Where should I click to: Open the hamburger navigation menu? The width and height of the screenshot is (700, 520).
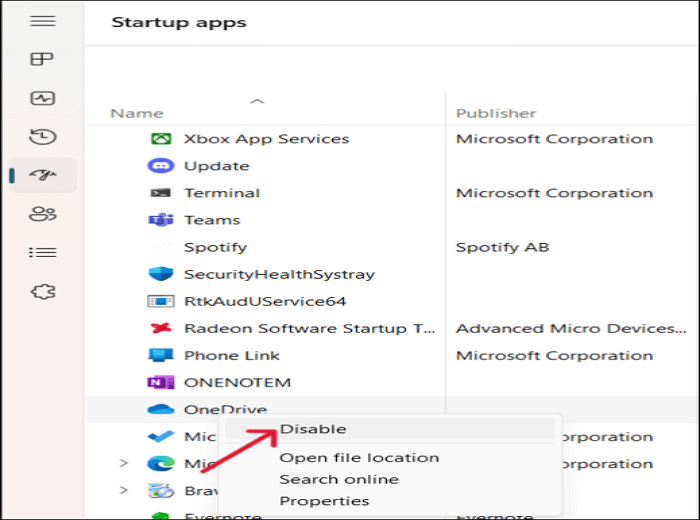(x=43, y=21)
